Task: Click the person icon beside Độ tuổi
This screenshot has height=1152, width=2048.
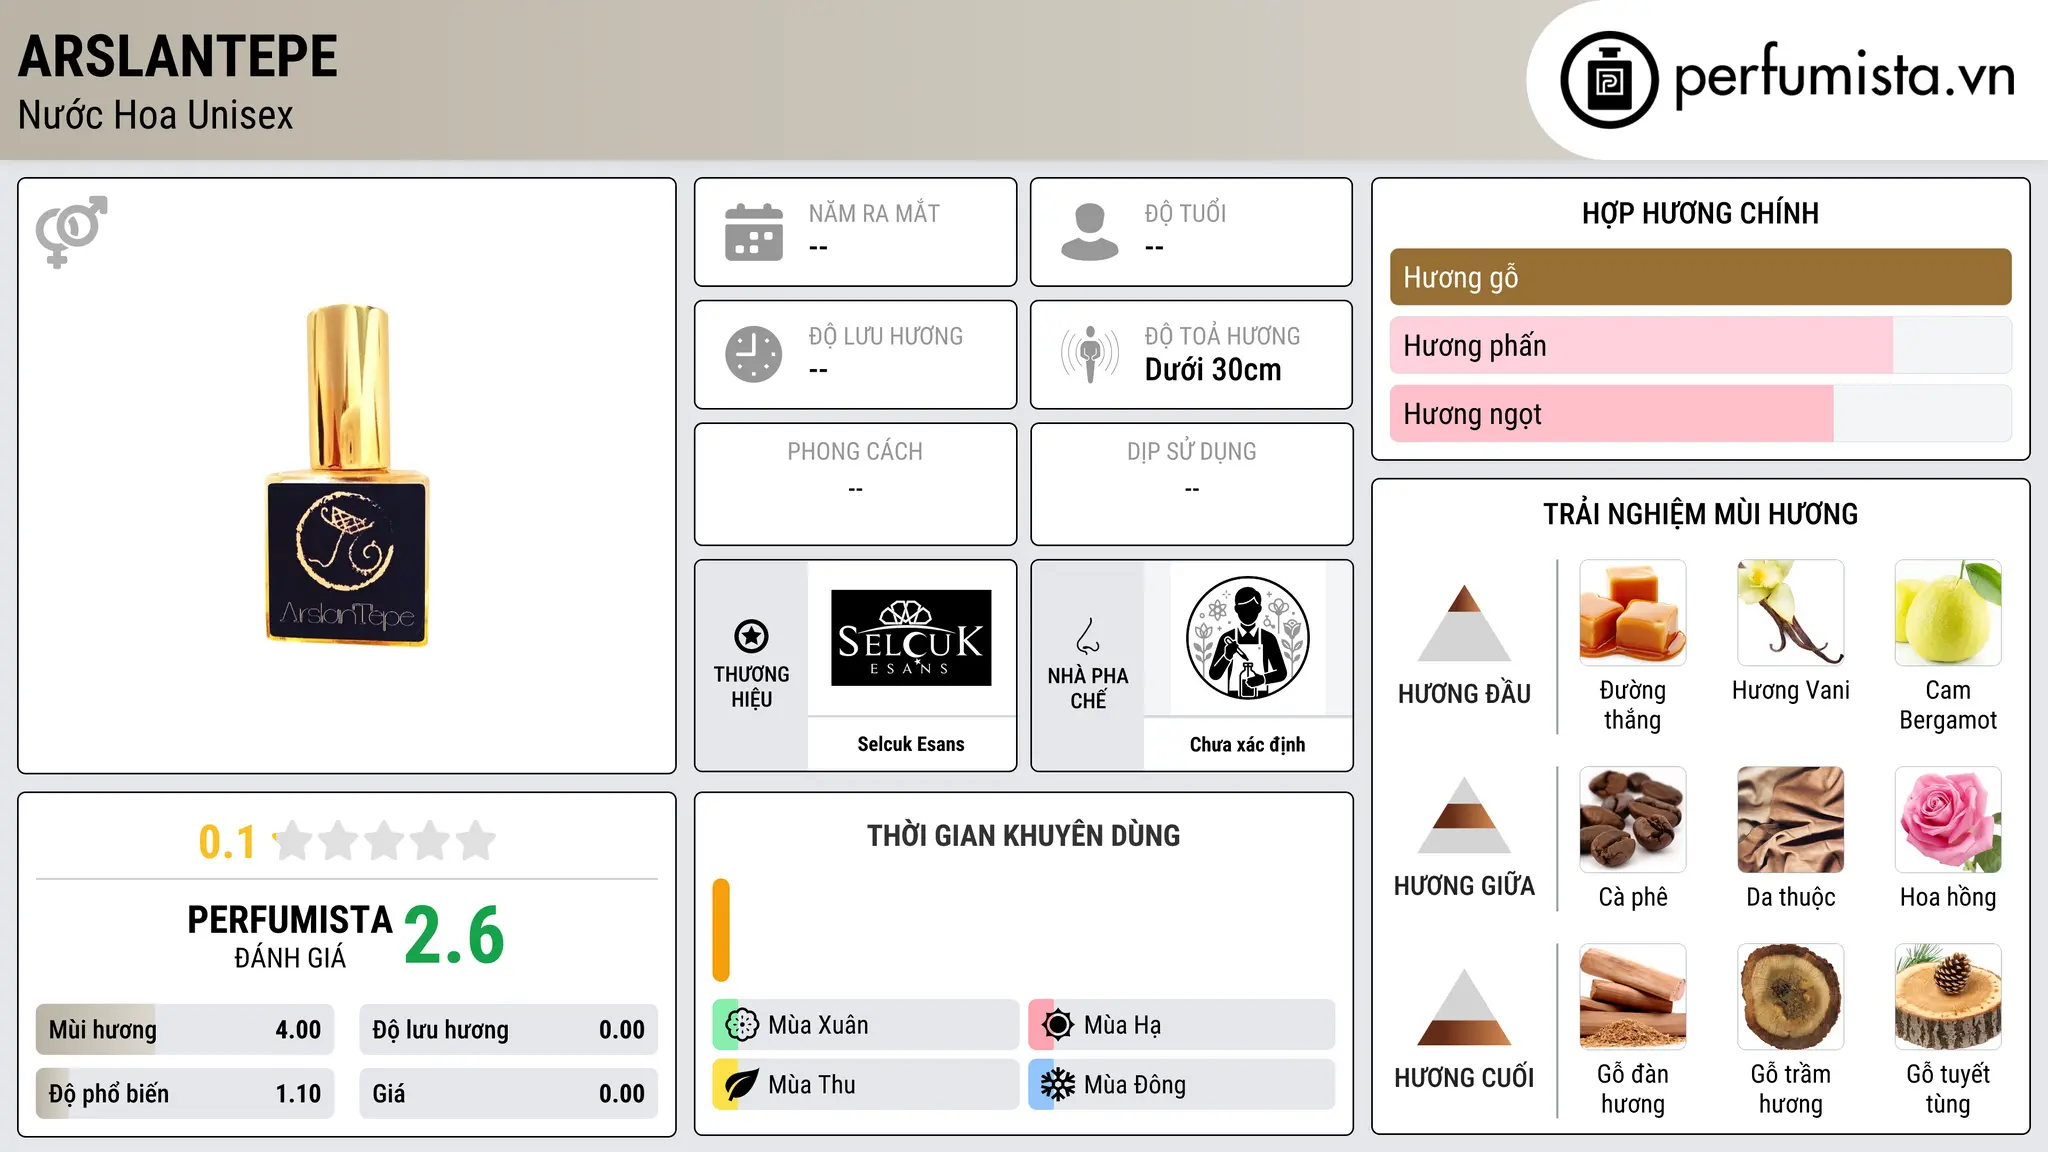Action: point(1090,232)
